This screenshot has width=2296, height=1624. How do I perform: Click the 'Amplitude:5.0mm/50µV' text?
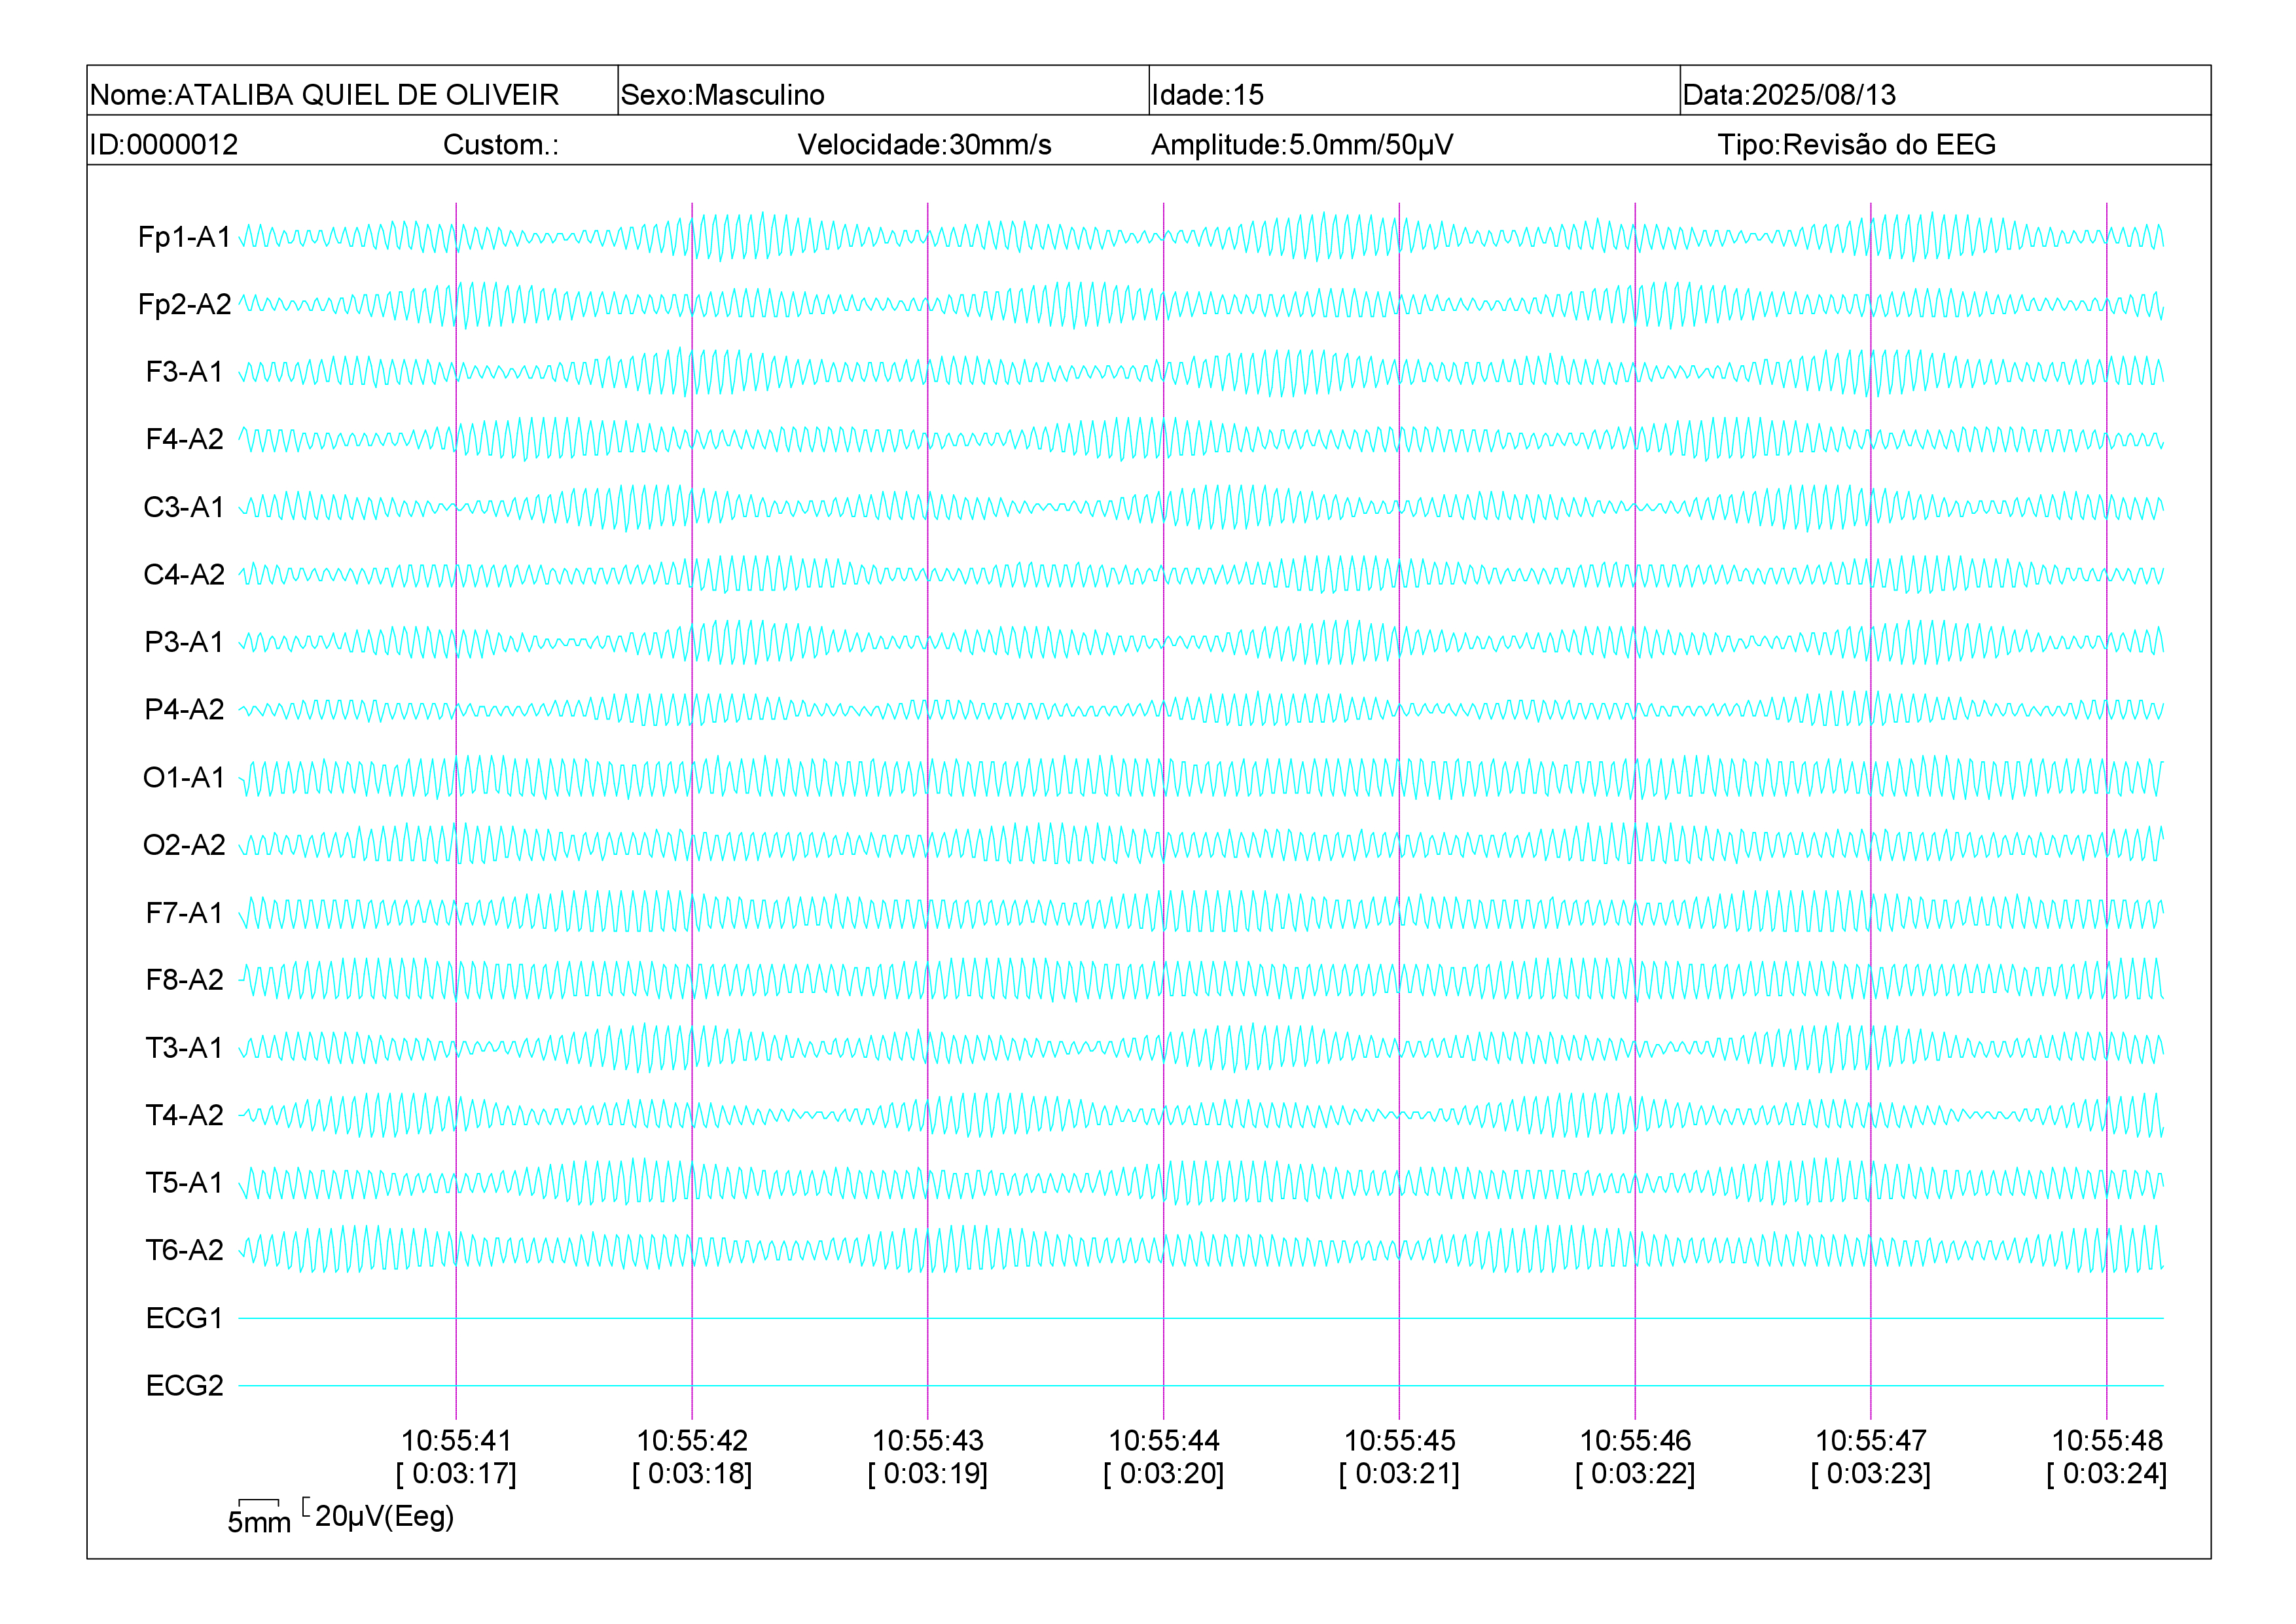(1302, 145)
